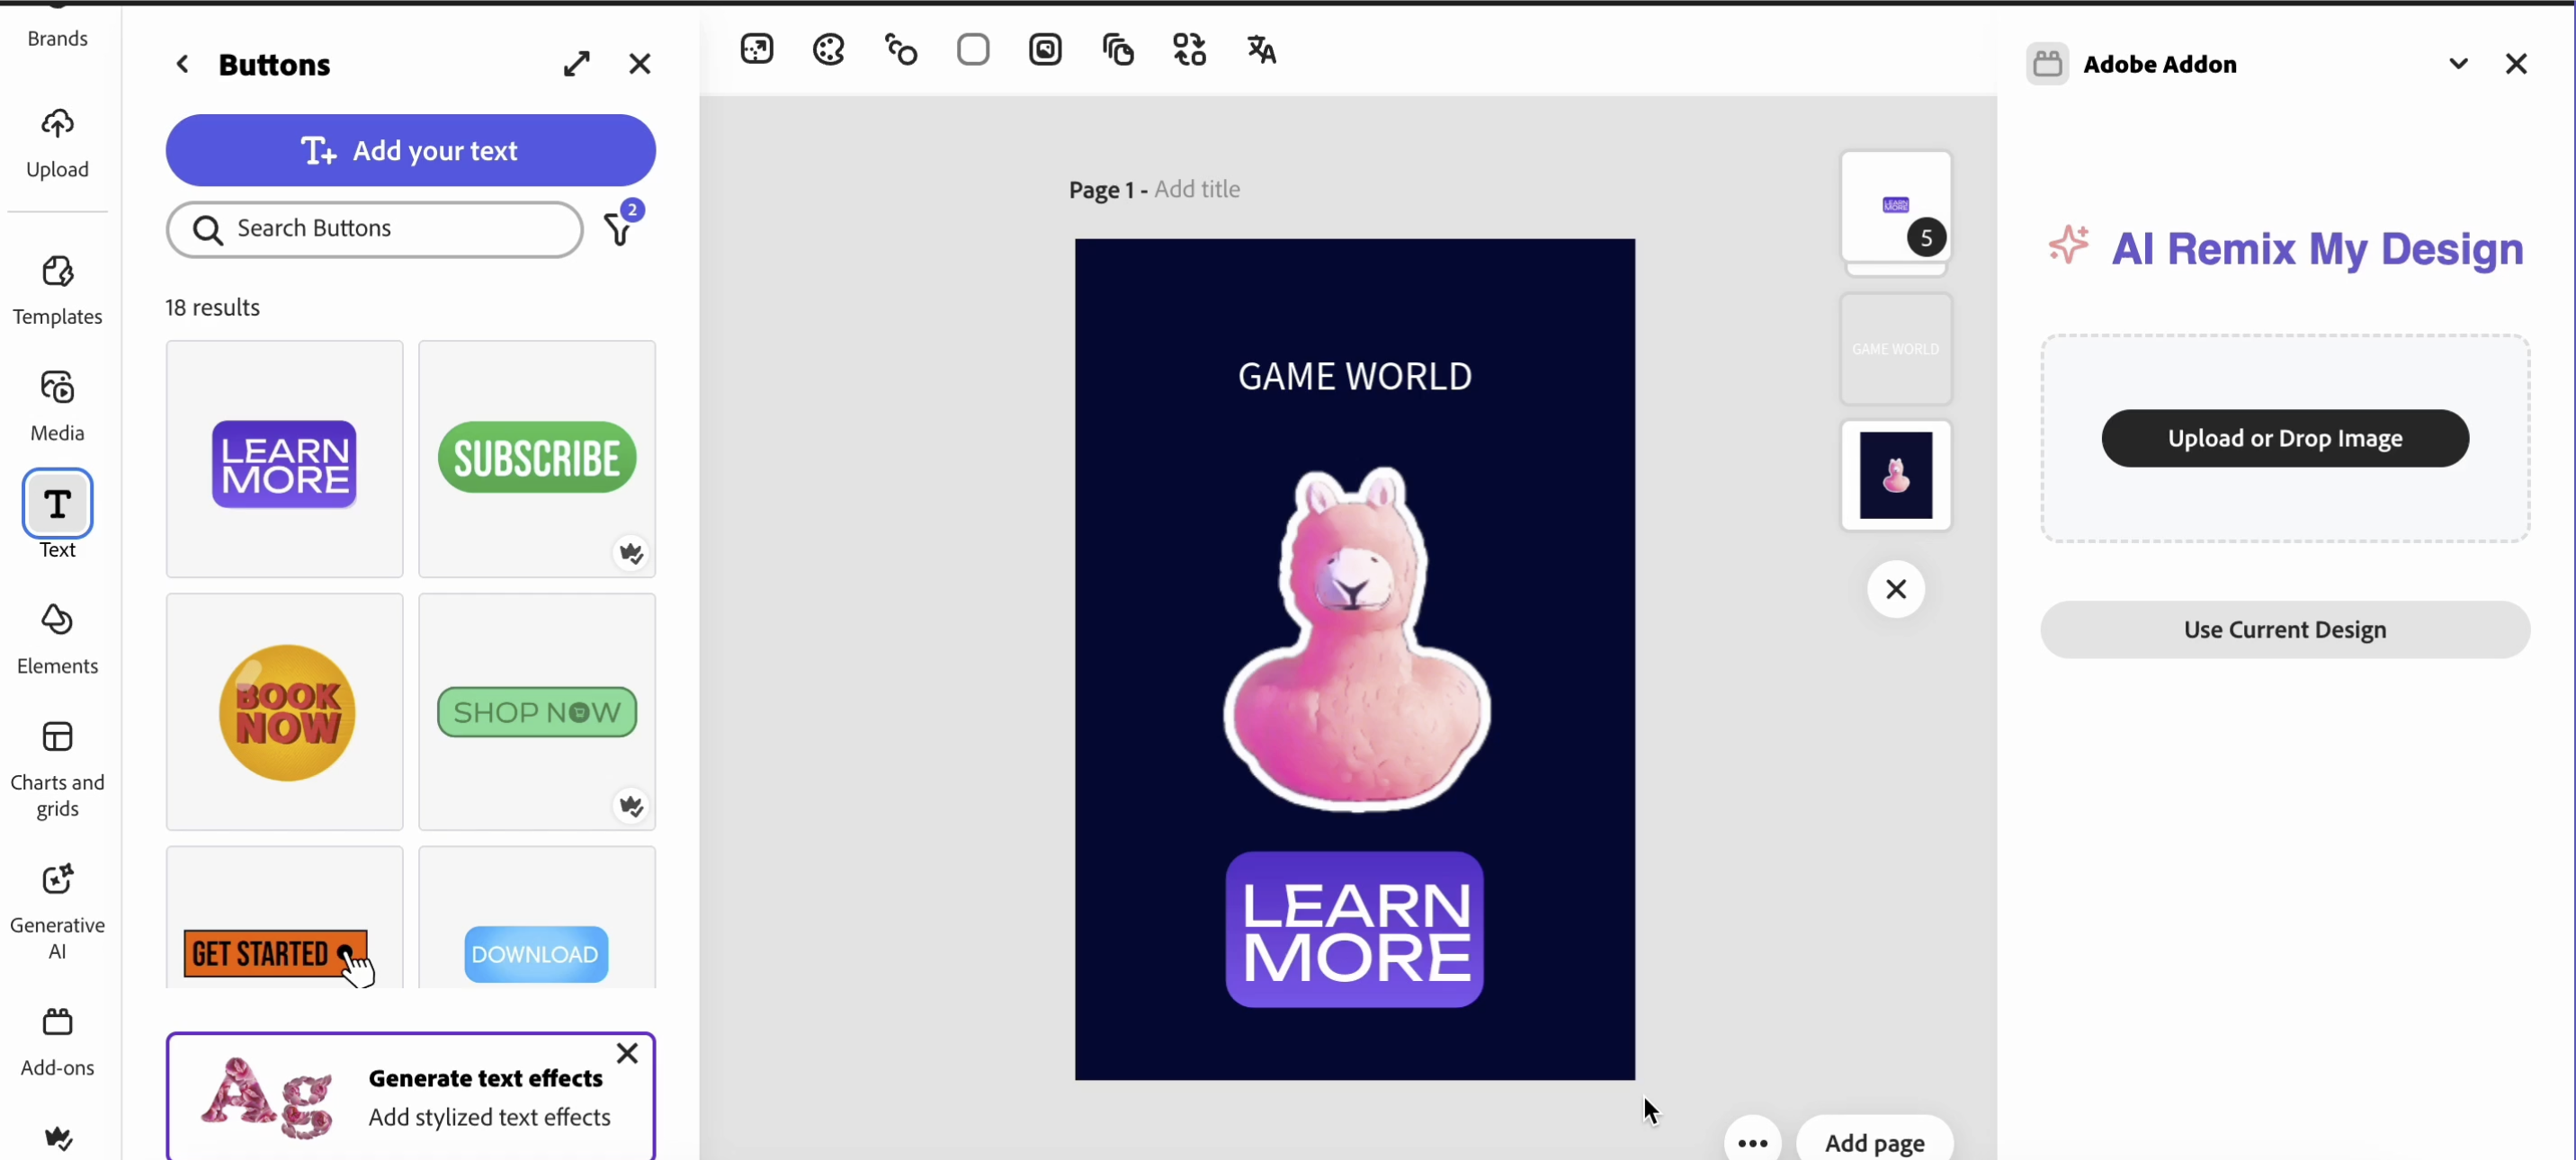
Task: Click Upload or Drop Image button
Action: 2284,438
